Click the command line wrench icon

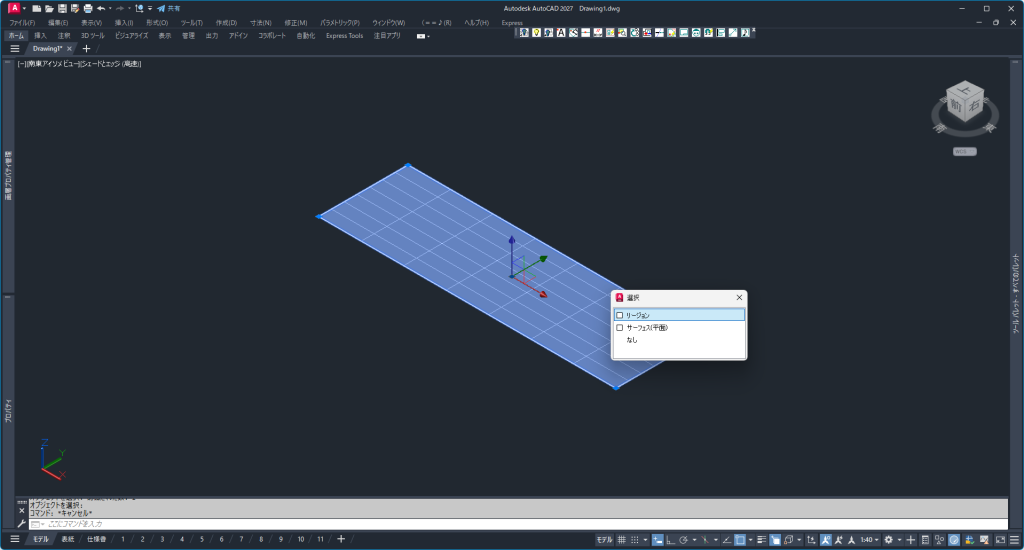pyautogui.click(x=22, y=524)
